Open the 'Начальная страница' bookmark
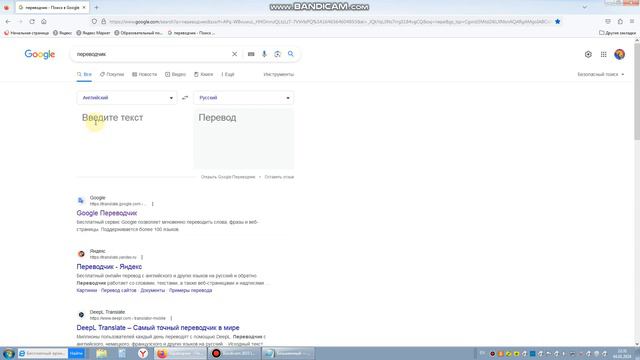Screen dimensions: 640x360 (27, 33)
